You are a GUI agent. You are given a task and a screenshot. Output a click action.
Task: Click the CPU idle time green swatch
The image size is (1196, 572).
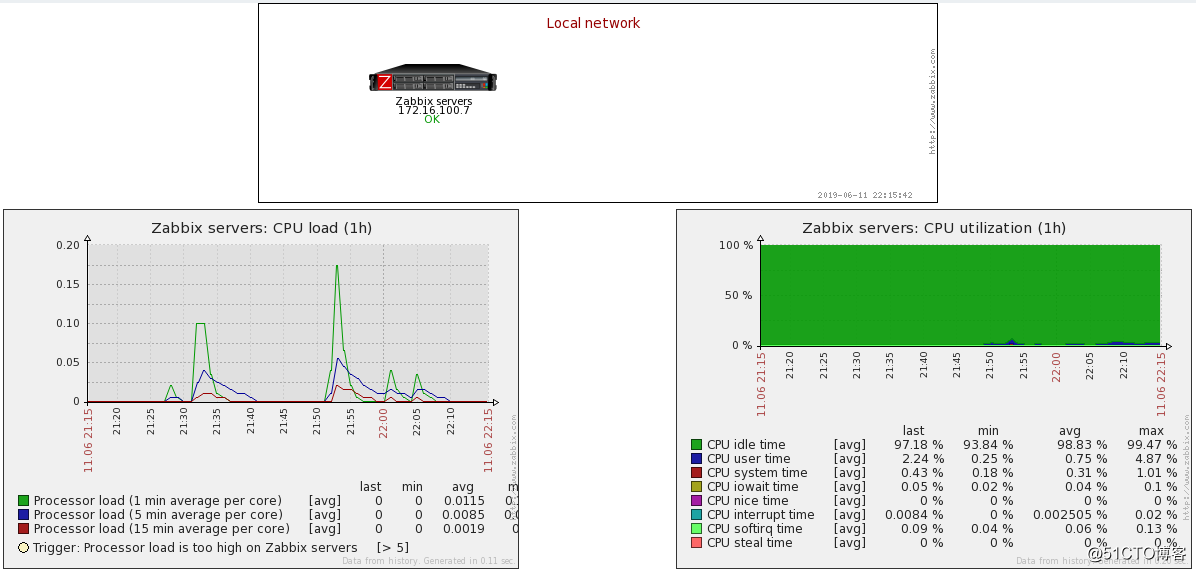click(696, 445)
